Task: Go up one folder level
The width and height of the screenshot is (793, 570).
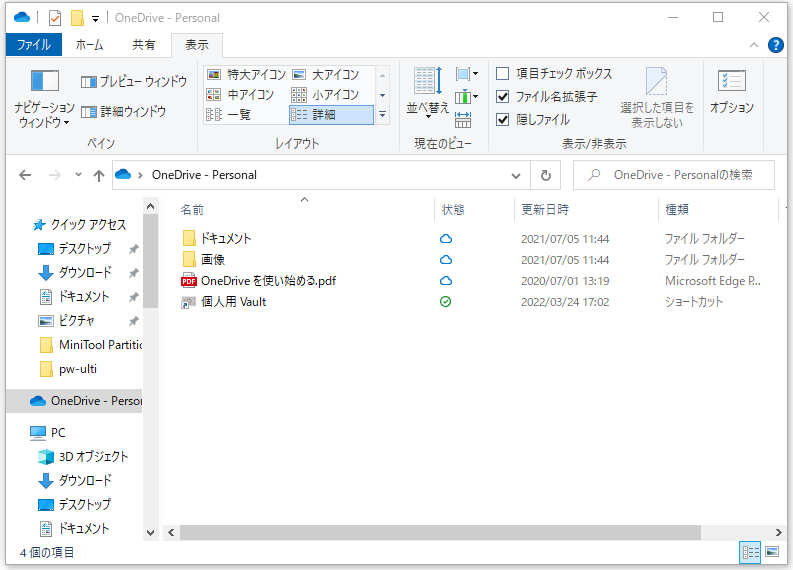Action: [99, 176]
